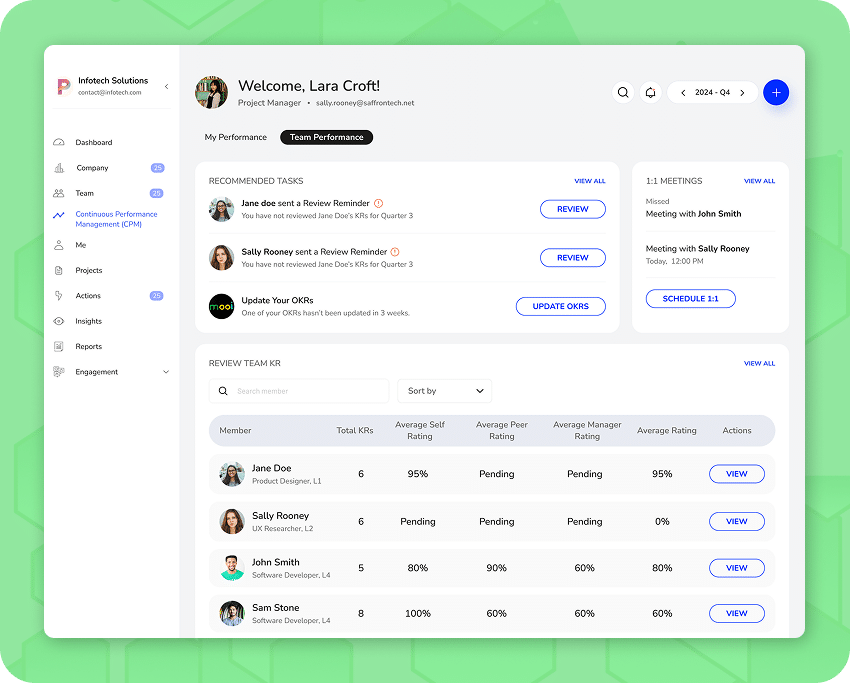Screen dimensions: 850x683
Task: Click the Schedule 1:1 button
Action: click(690, 299)
